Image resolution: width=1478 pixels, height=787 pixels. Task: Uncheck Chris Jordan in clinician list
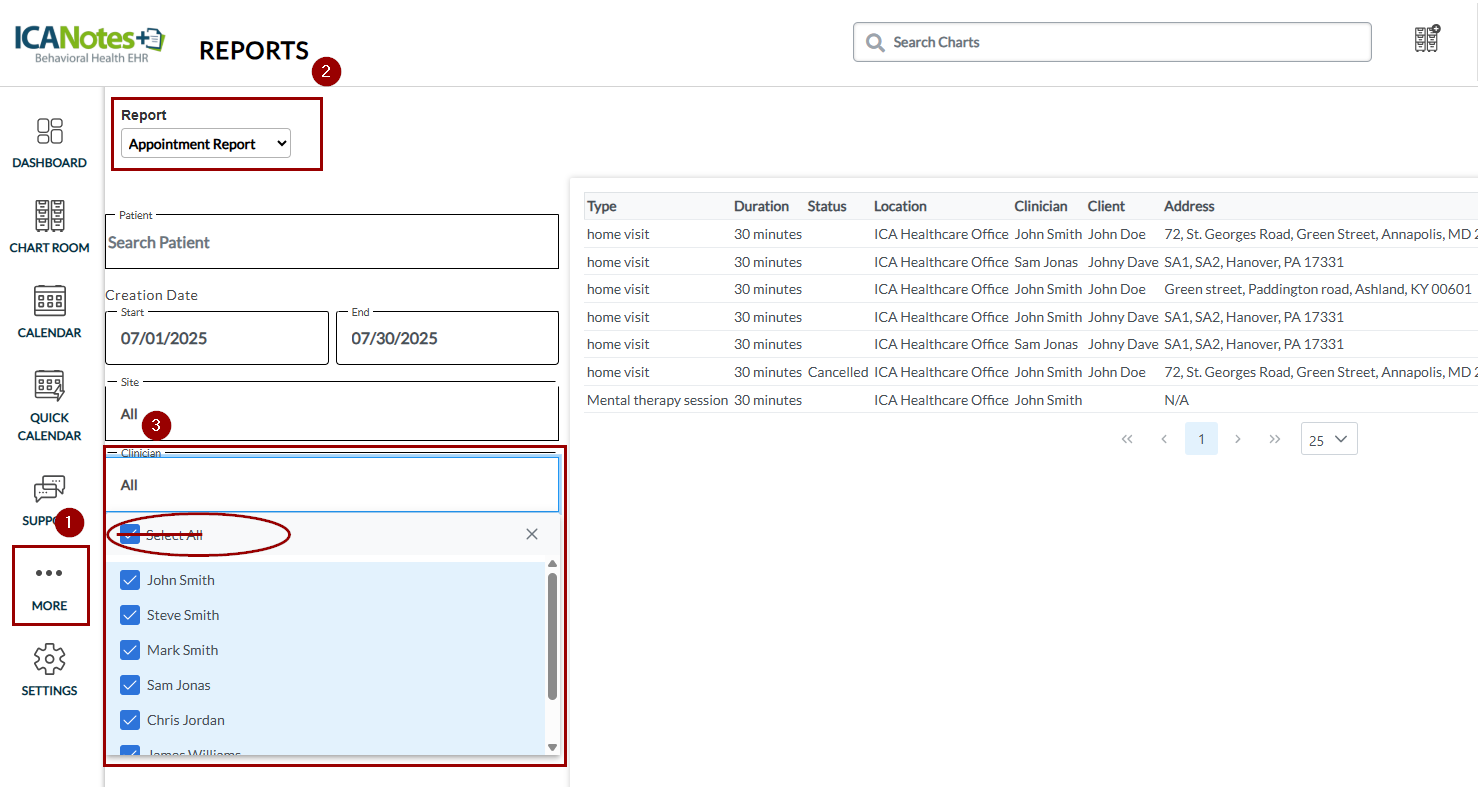click(130, 720)
